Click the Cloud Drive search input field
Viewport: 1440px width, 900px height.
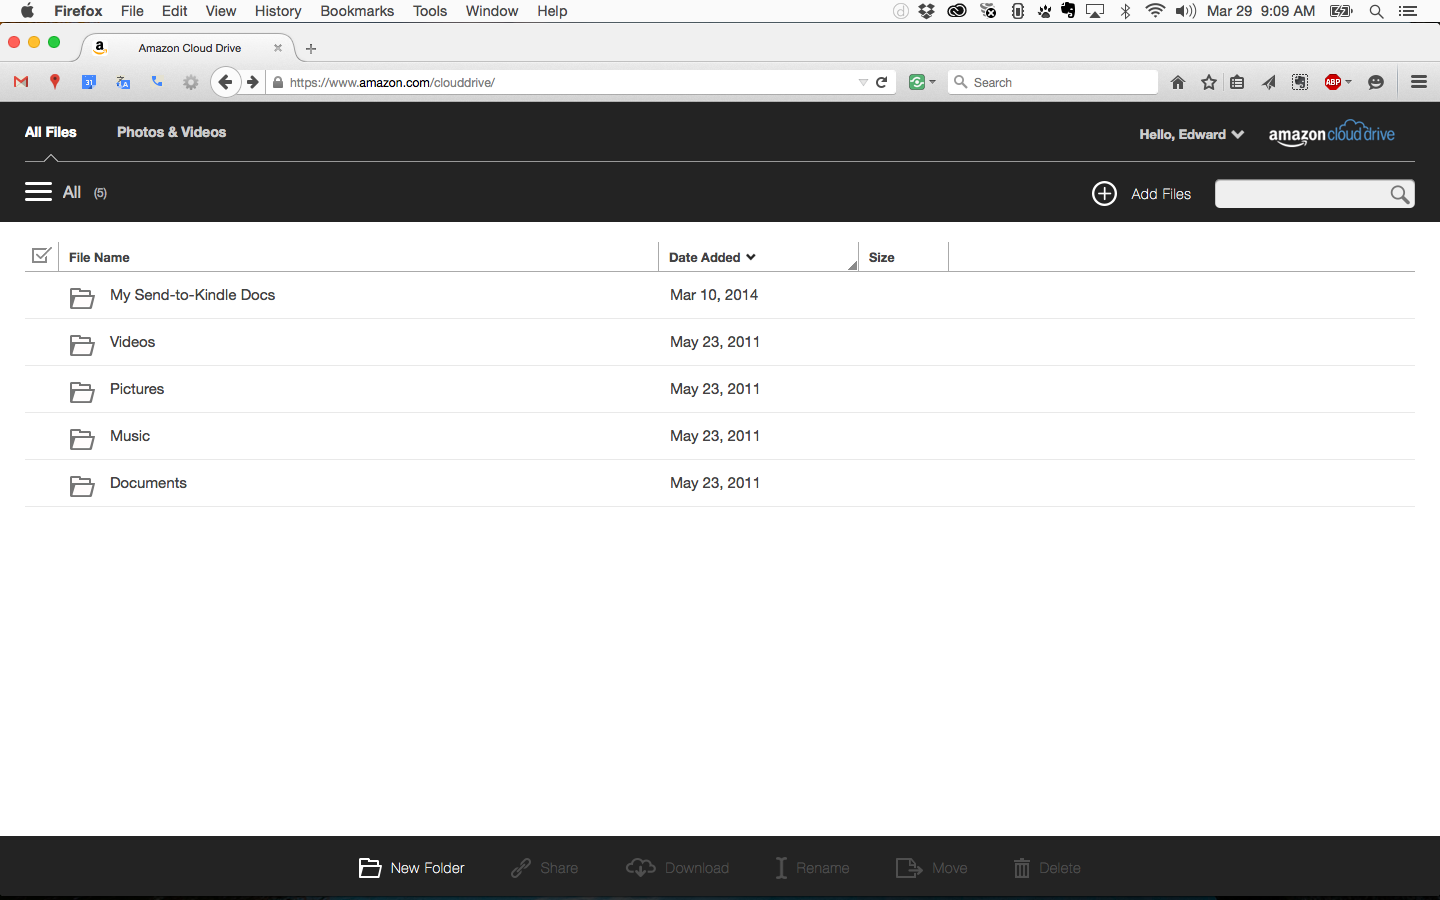[x=1299, y=194]
